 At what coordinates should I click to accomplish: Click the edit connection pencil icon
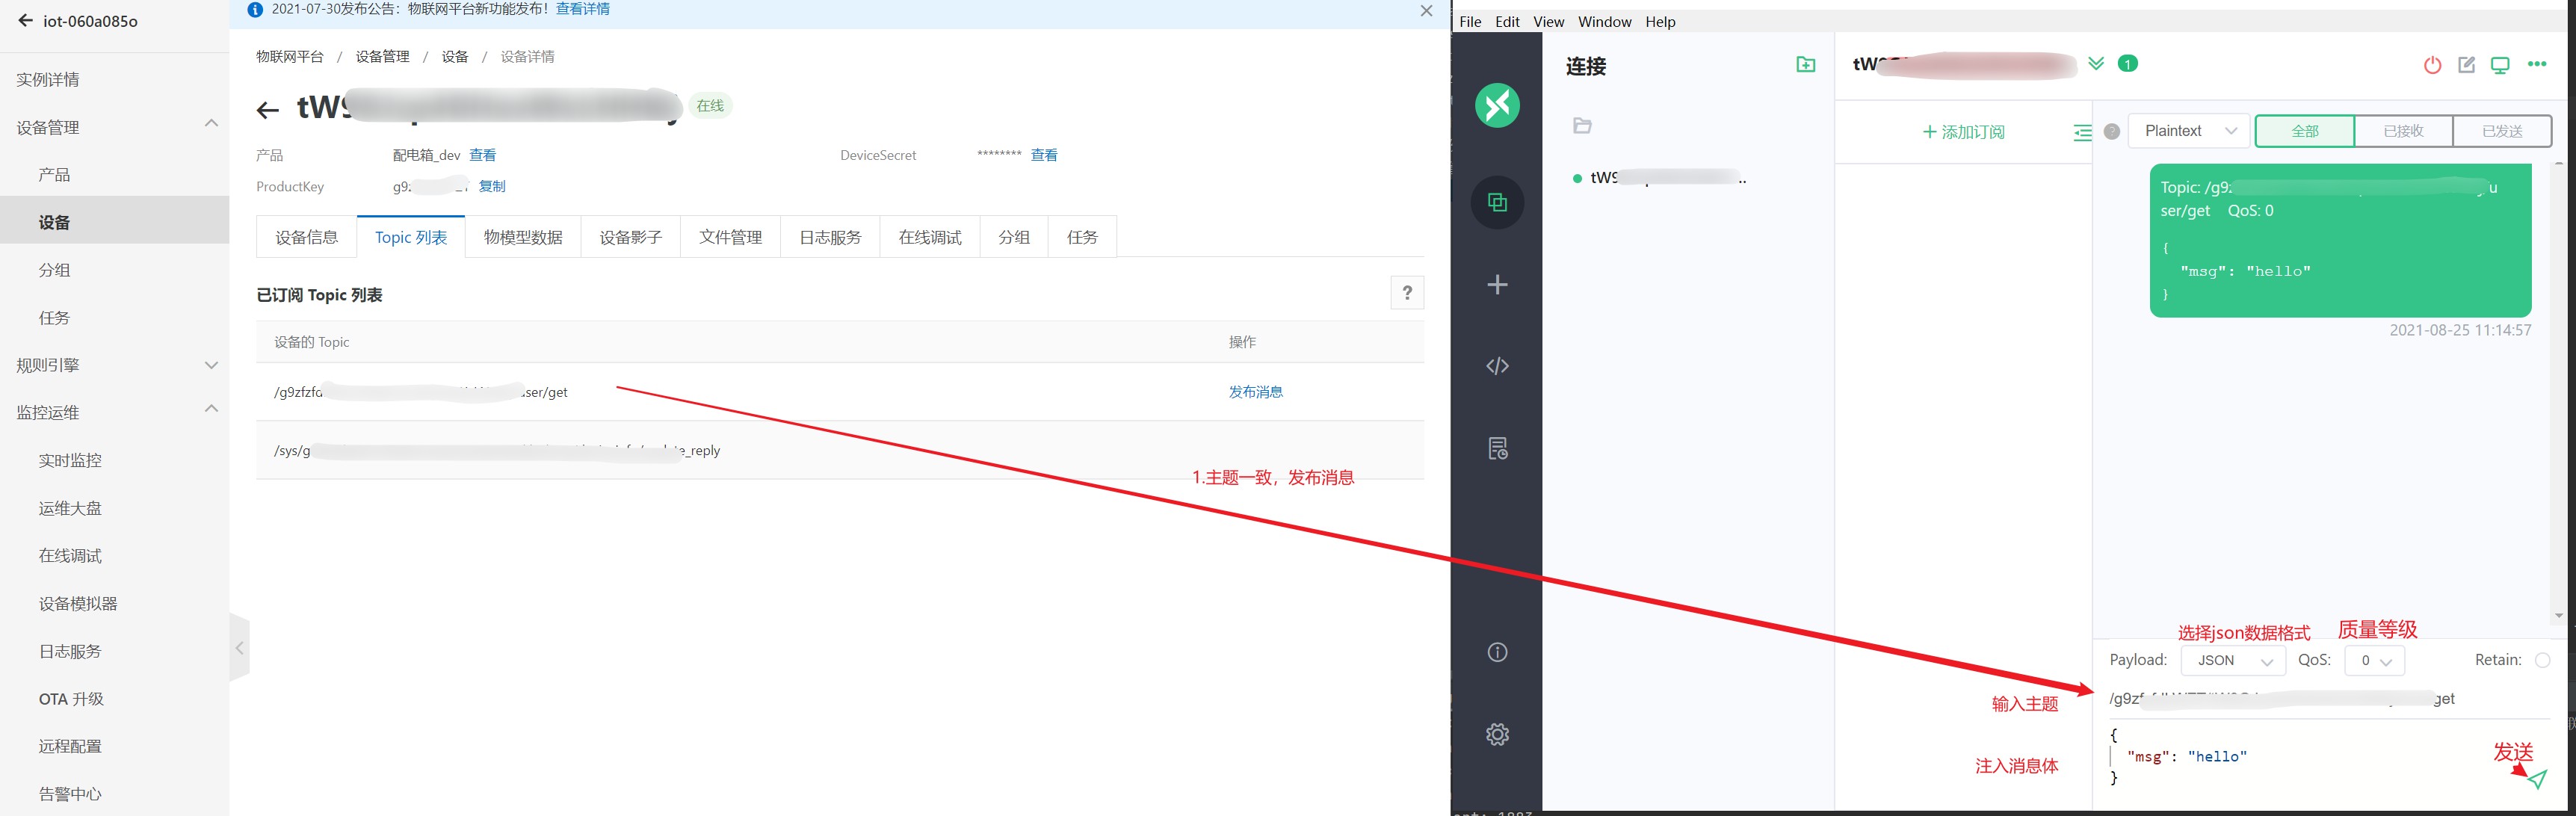coord(2466,65)
